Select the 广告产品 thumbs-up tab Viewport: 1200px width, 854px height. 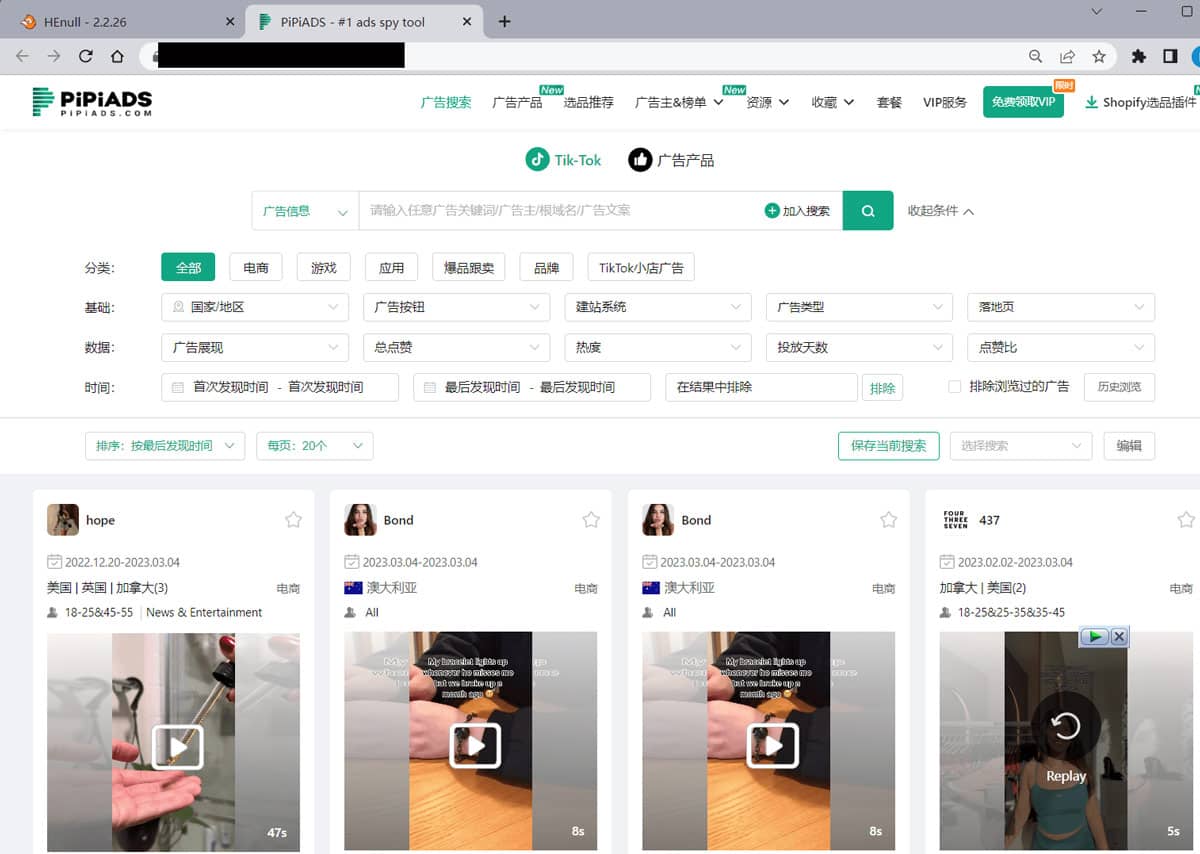[671, 160]
